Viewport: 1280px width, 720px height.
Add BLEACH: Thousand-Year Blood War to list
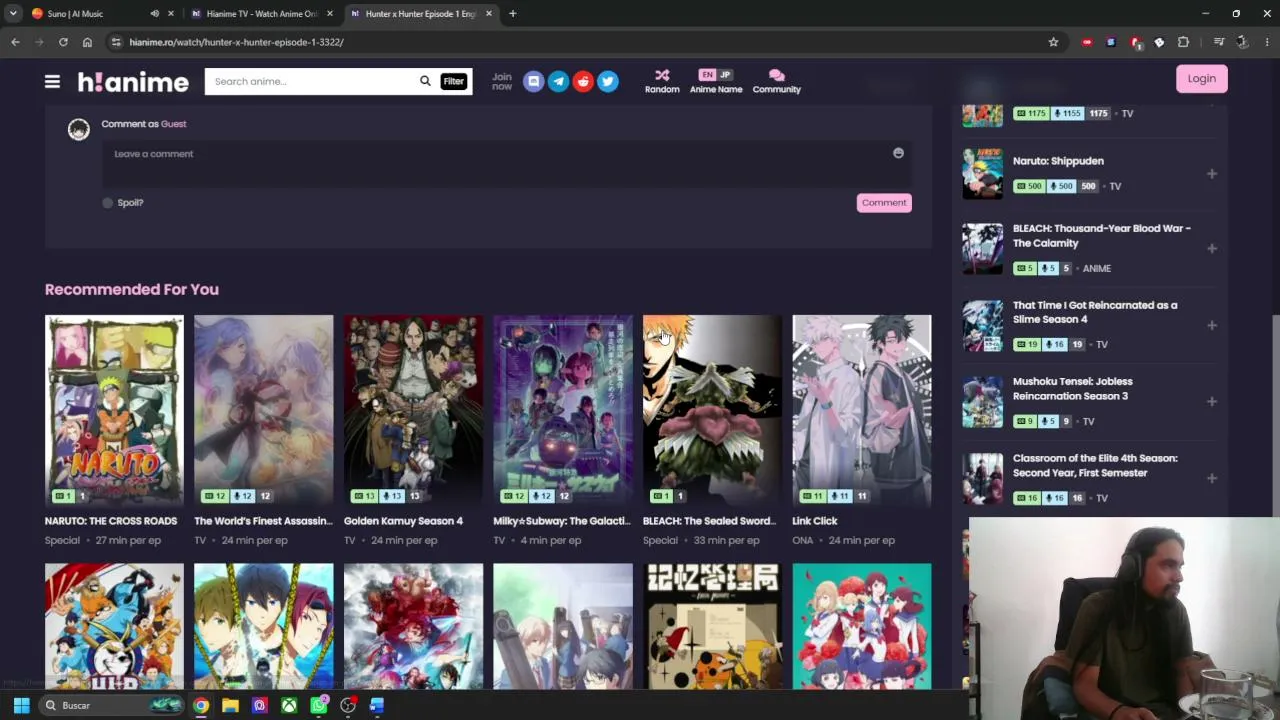(1211, 248)
